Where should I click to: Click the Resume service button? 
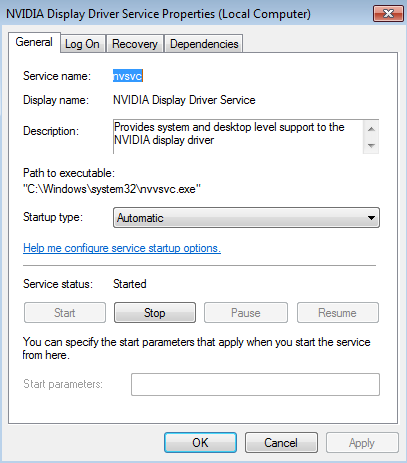coord(337,313)
